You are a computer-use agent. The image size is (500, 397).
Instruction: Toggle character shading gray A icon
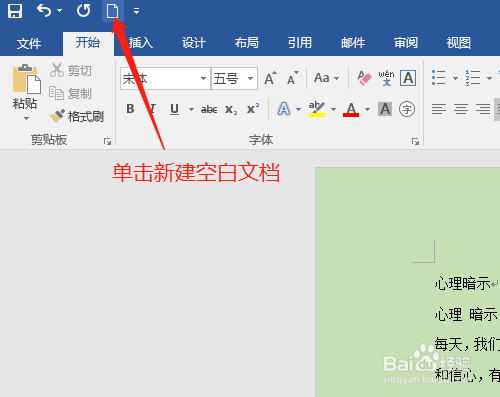pos(385,109)
